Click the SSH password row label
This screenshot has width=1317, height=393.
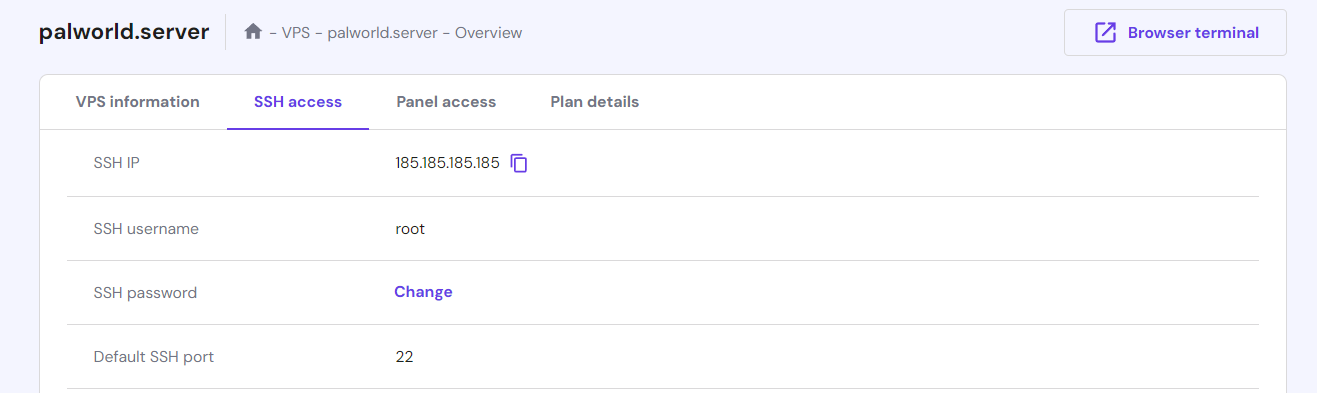145,293
